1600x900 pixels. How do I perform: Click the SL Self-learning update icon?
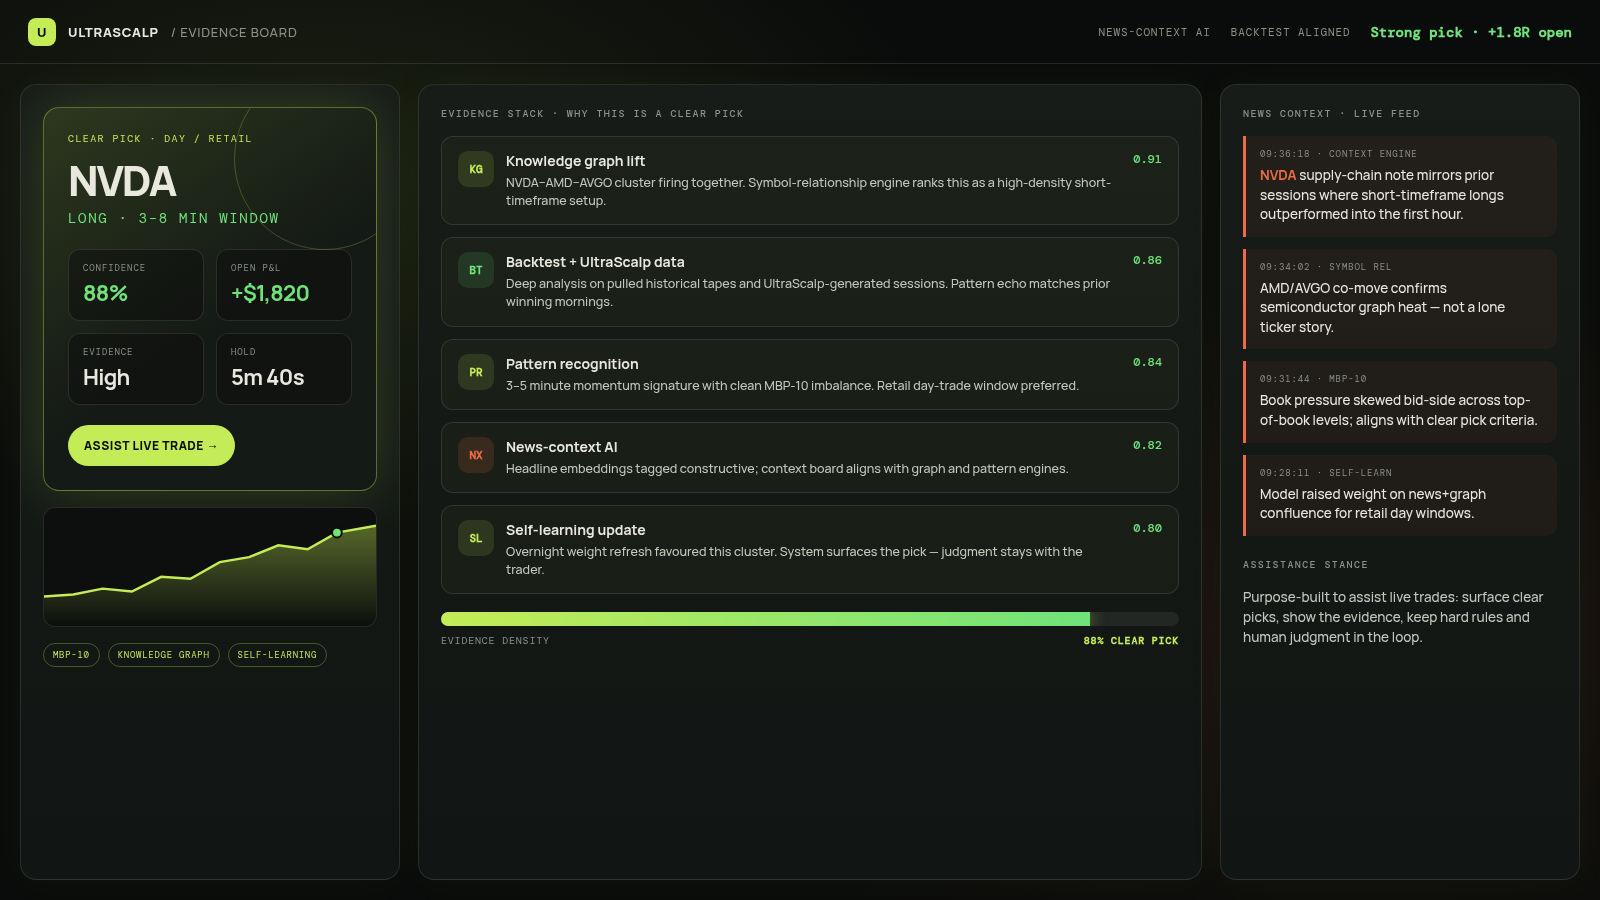[x=476, y=538]
